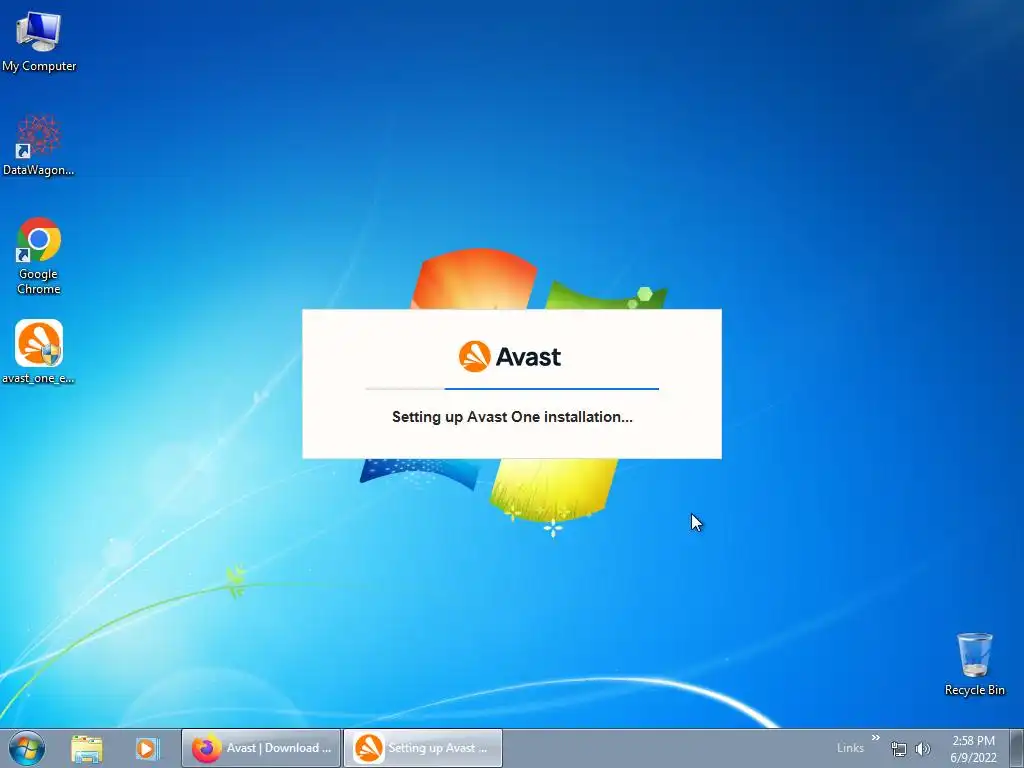The height and width of the screenshot is (768, 1024).
Task: Select the My Computer desktop icon
Action: point(39,40)
